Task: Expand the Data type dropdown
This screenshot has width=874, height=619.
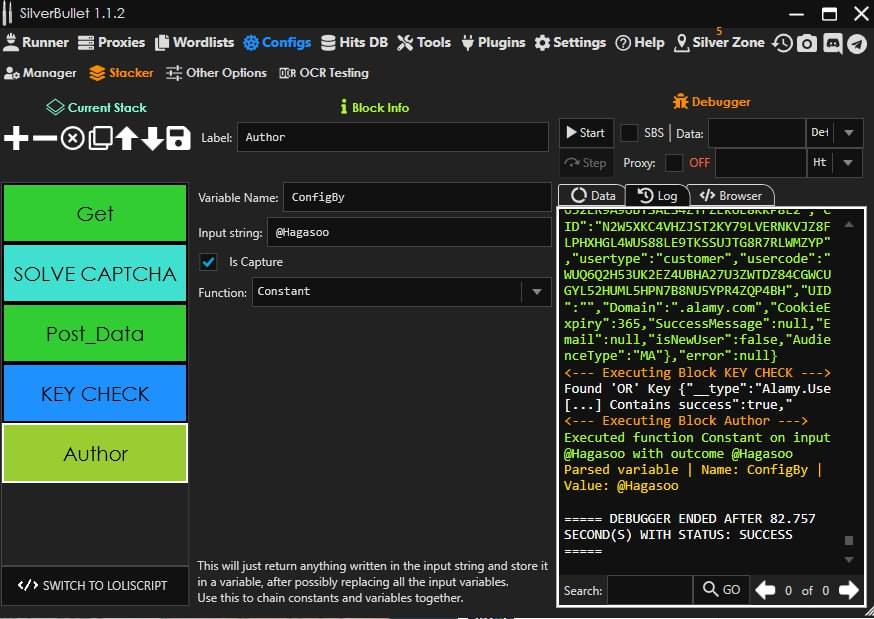Action: (x=848, y=133)
